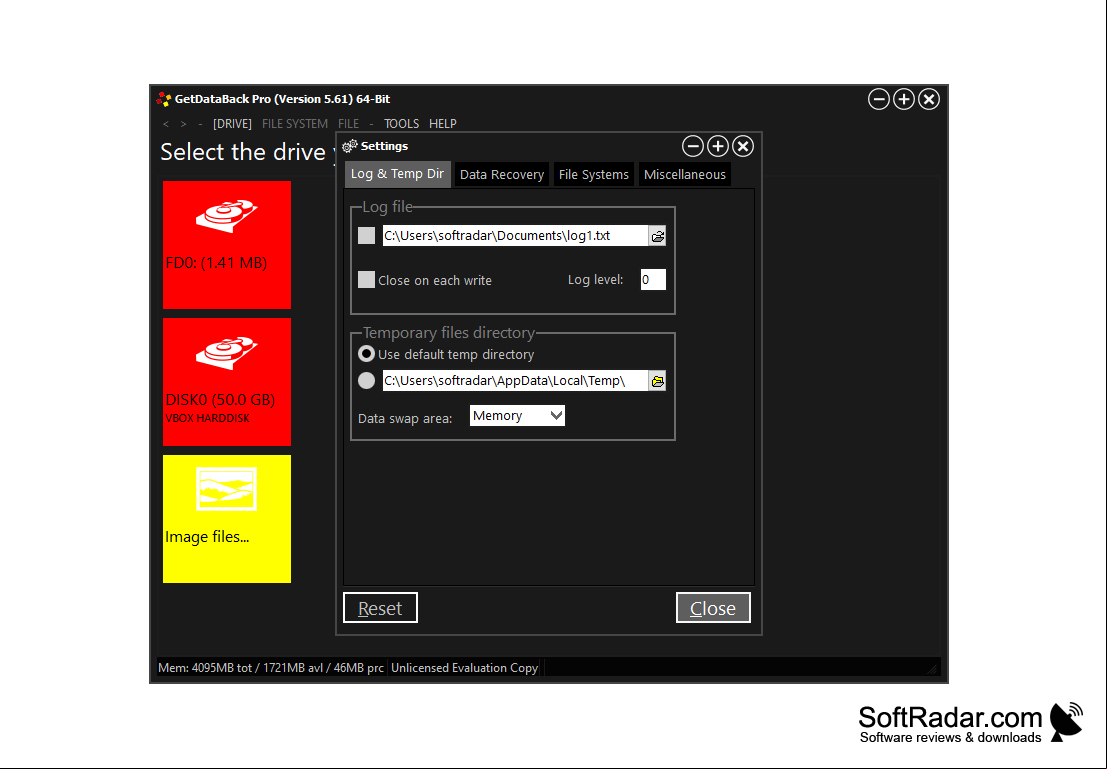
Task: Enable the log file checkbox
Action: click(366, 235)
